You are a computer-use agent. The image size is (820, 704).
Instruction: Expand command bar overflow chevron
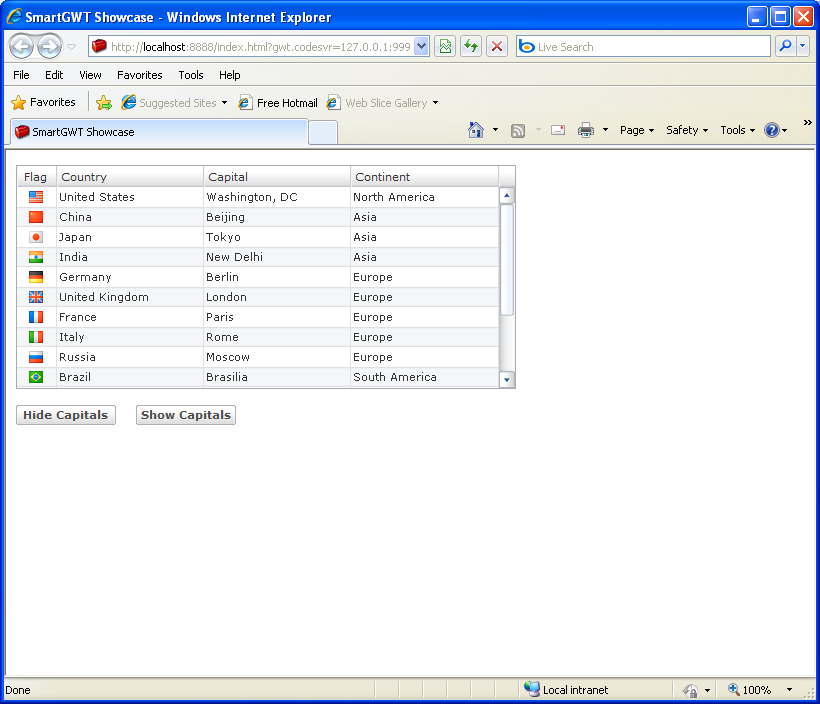pyautogui.click(x=807, y=122)
